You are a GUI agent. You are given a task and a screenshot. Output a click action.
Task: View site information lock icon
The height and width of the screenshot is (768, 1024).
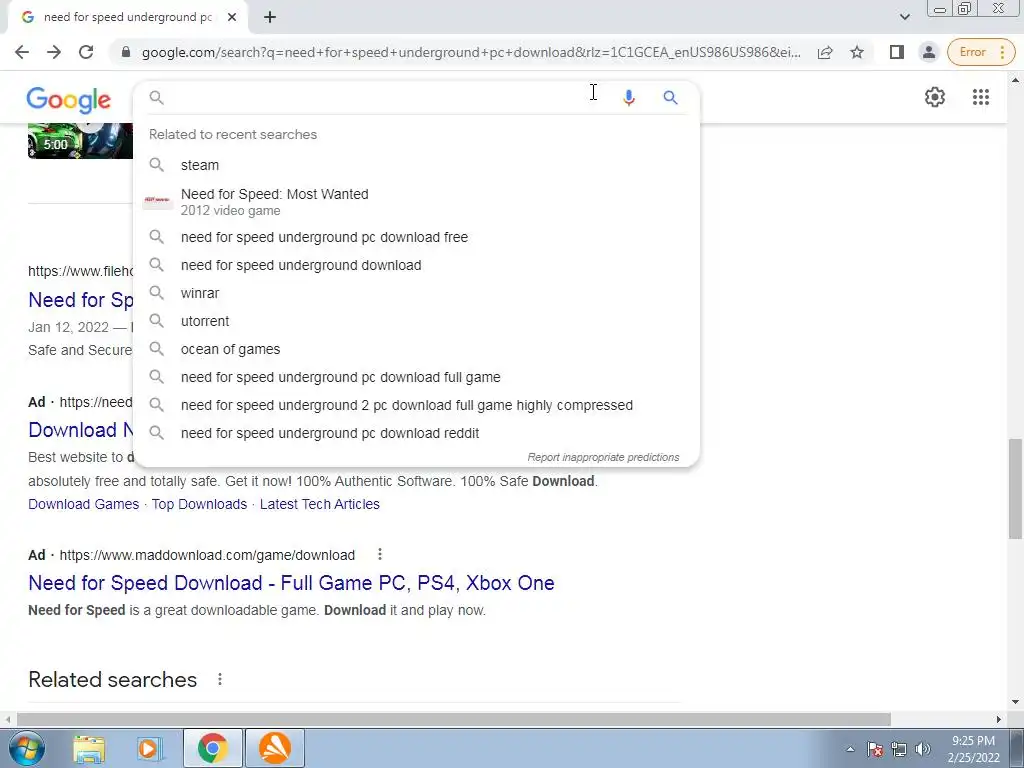coord(126,52)
